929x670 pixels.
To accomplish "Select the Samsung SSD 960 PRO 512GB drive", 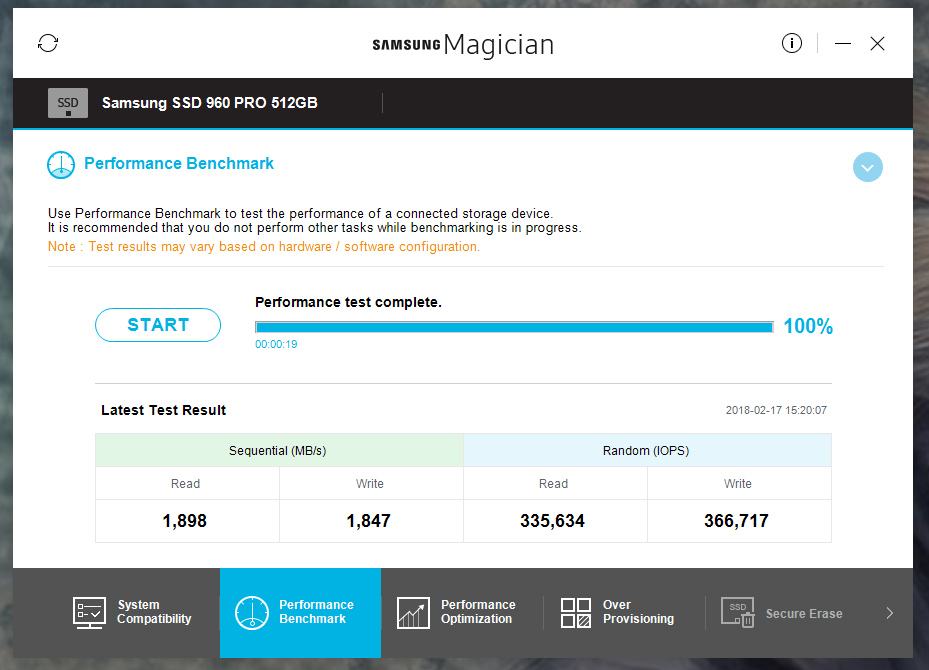I will point(210,103).
